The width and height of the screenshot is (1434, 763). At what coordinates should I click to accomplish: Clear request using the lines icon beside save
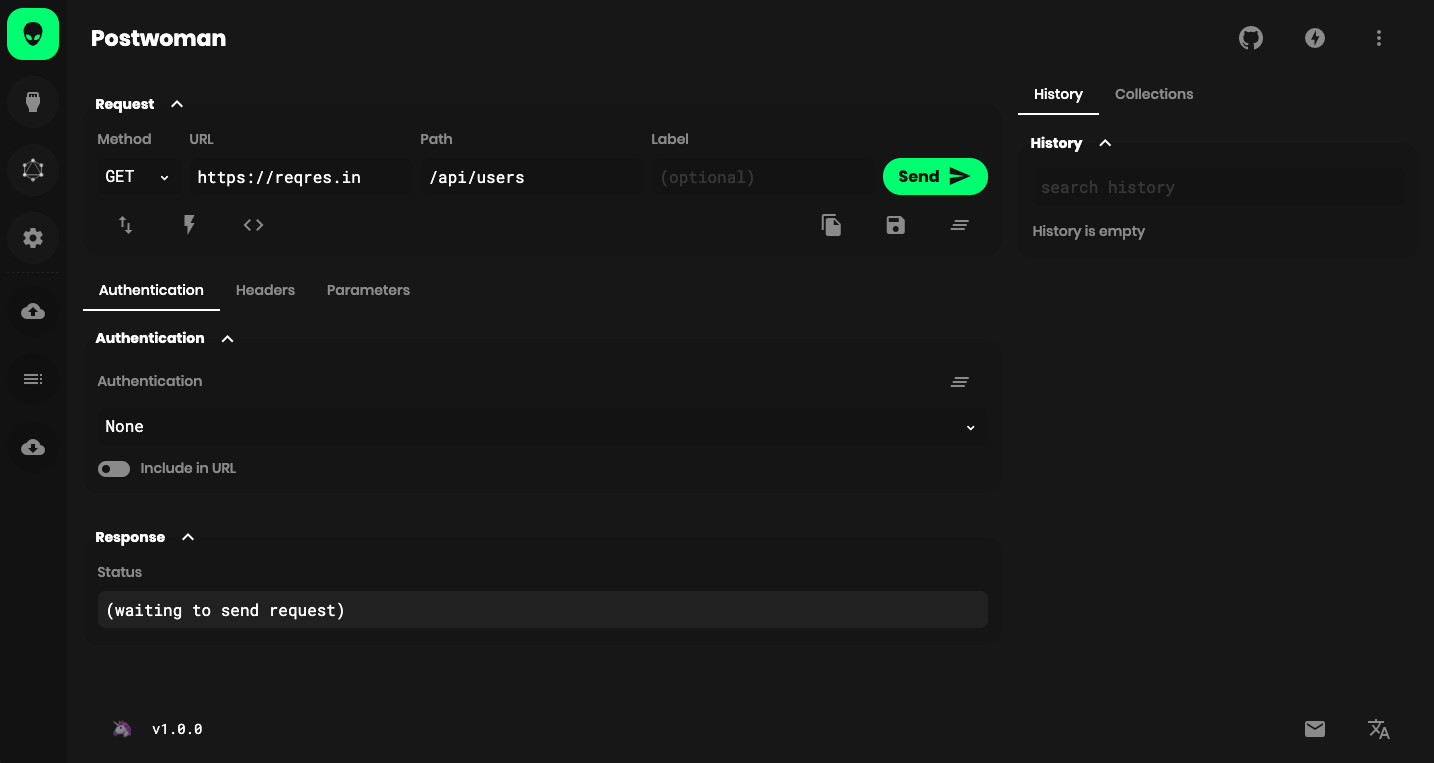click(x=960, y=225)
